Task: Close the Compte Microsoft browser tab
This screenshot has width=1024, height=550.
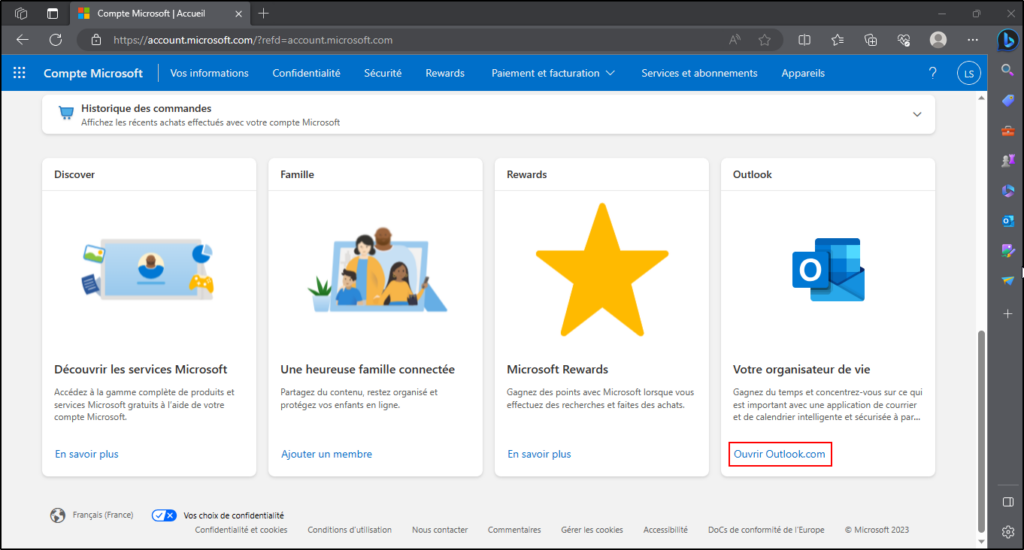Action: point(238,13)
